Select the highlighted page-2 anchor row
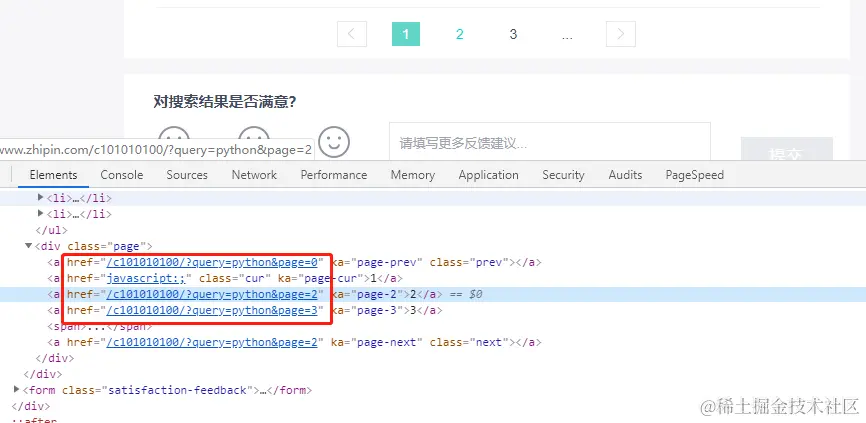 point(433,294)
